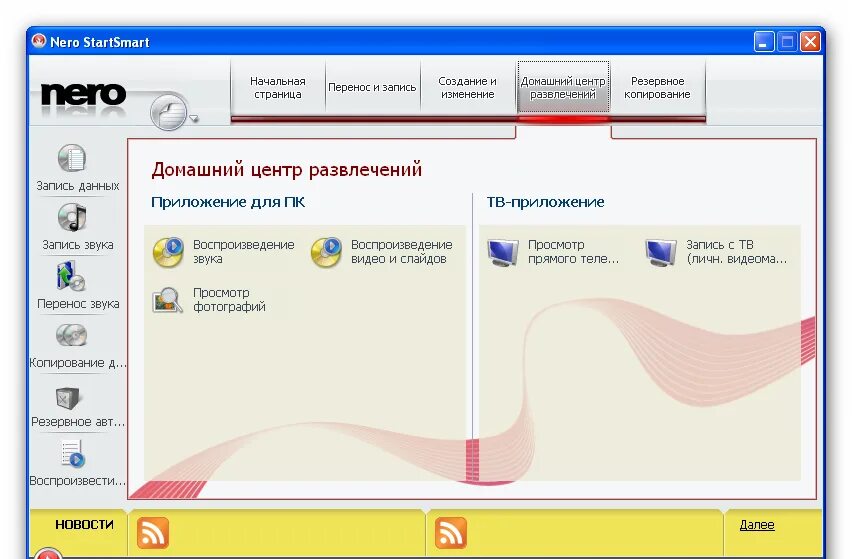Click the Воспроизвести... playback icon
The width and height of the screenshot is (852, 559).
72,455
